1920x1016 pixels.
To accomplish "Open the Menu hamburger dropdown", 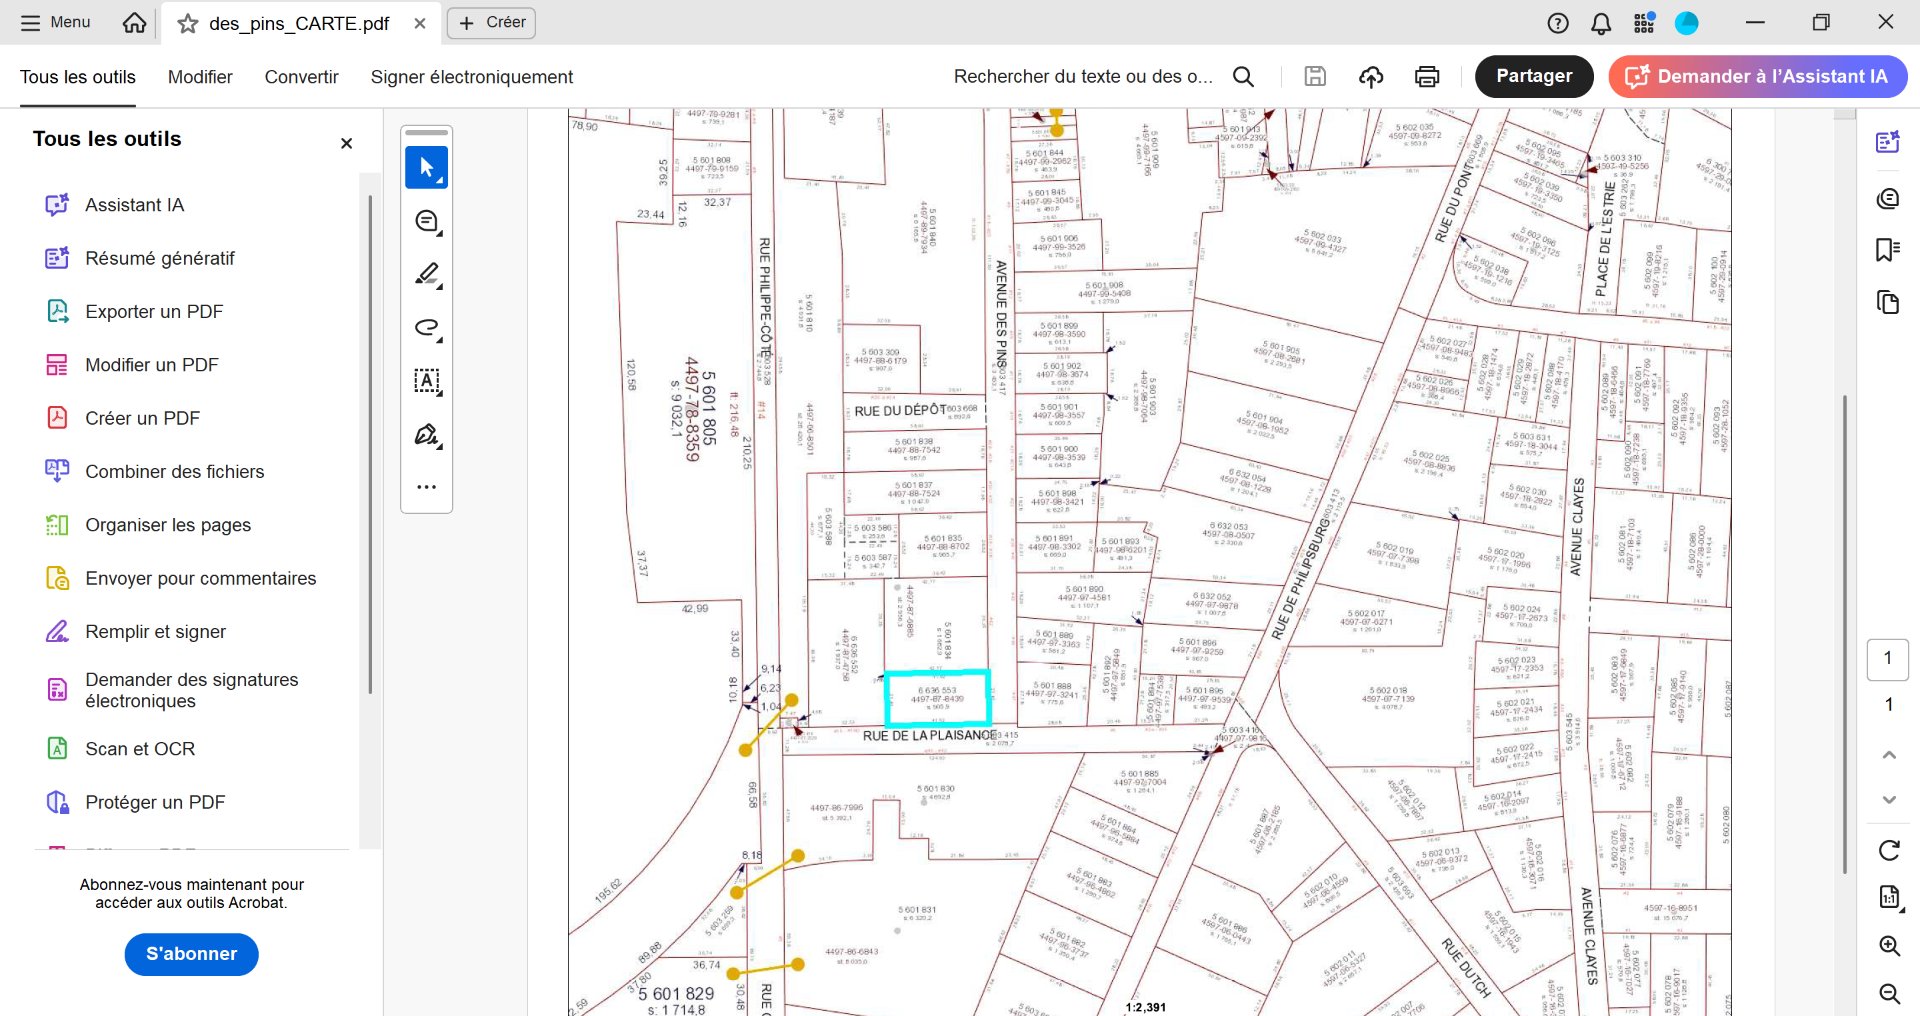I will pos(56,22).
